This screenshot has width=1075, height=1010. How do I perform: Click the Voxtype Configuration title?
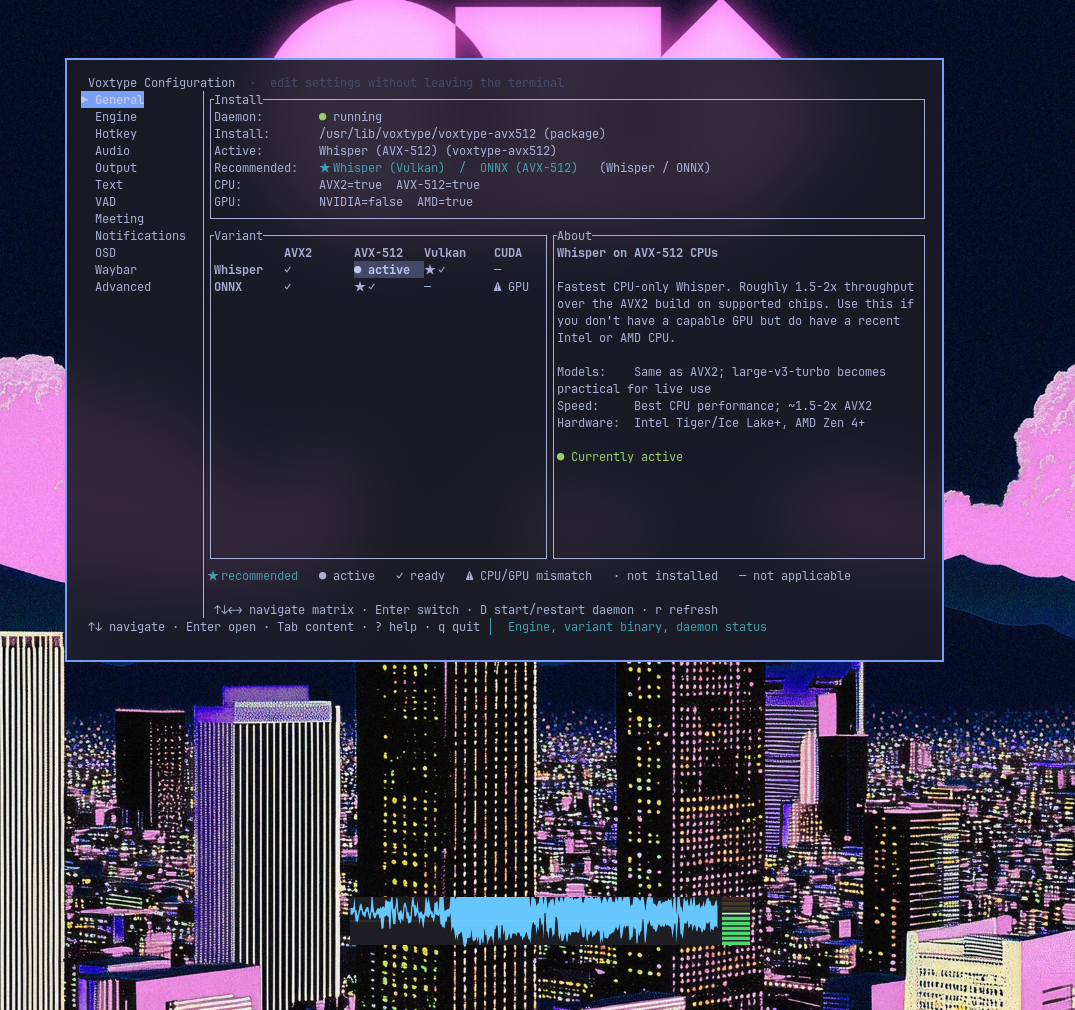161,83
